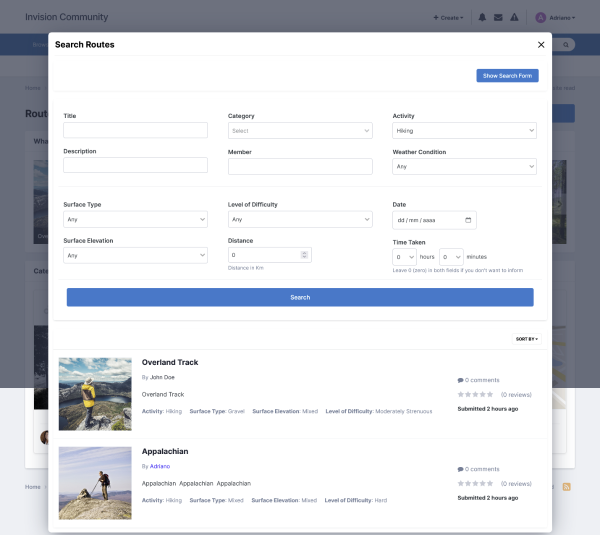Open the Create menu in header

447,17
